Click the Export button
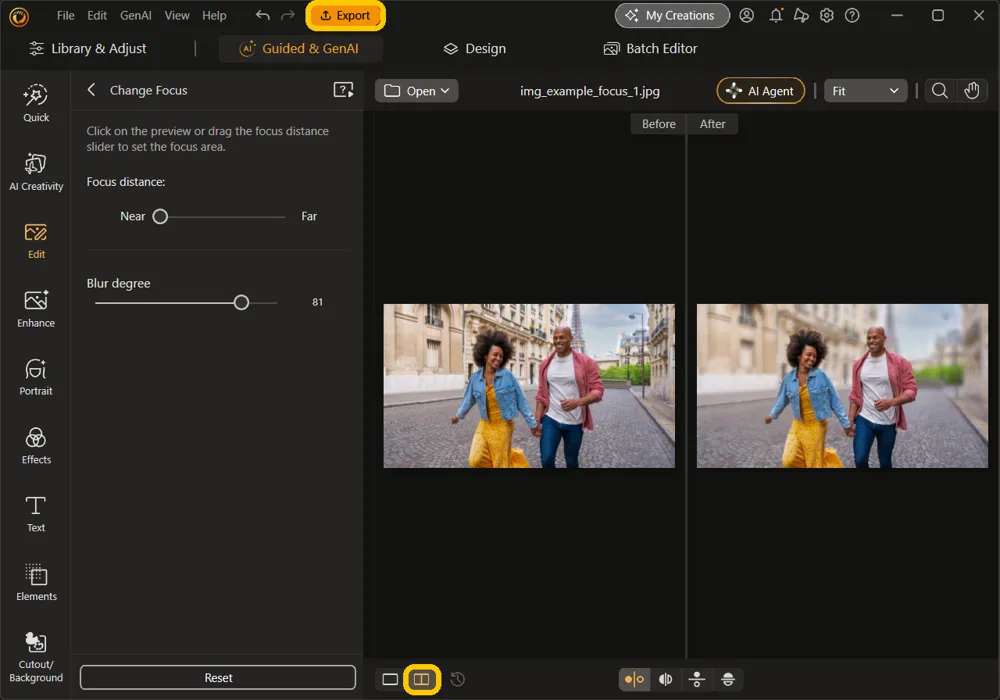Image resolution: width=1000 pixels, height=700 pixels. click(x=345, y=15)
